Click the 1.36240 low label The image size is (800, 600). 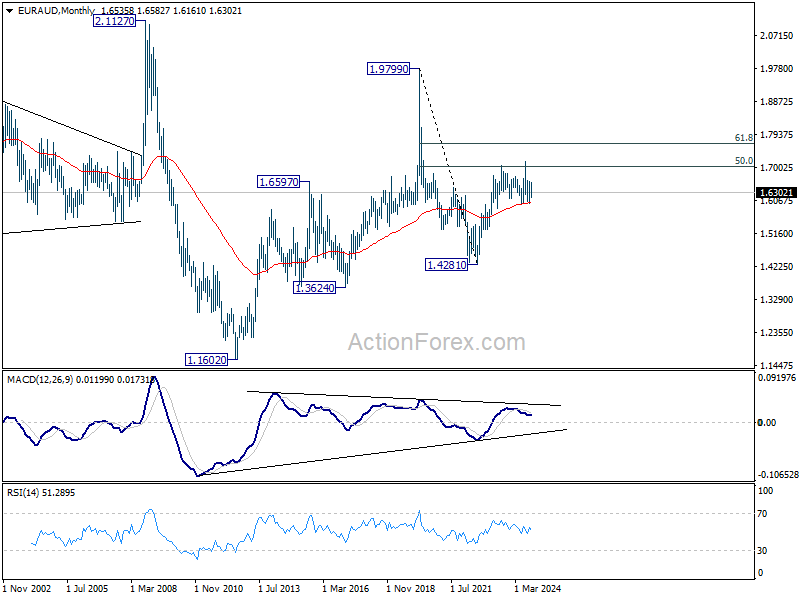[315, 288]
